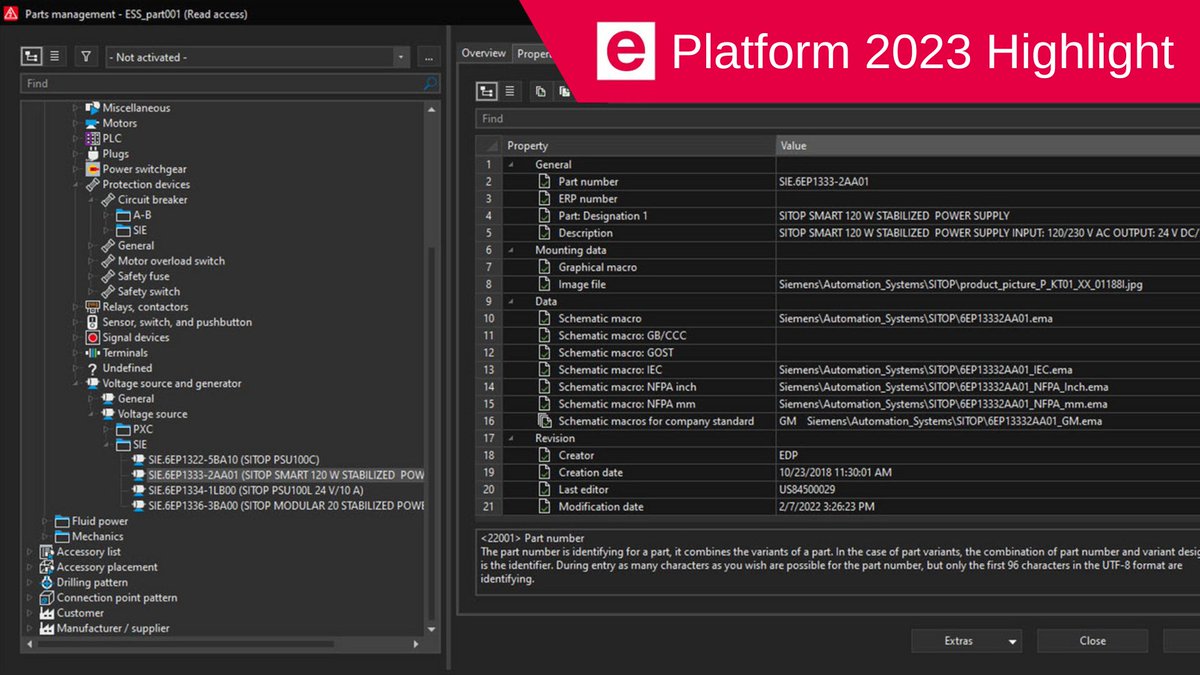The image size is (1200, 675).
Task: Switch property panel to tree view
Action: [x=487, y=91]
